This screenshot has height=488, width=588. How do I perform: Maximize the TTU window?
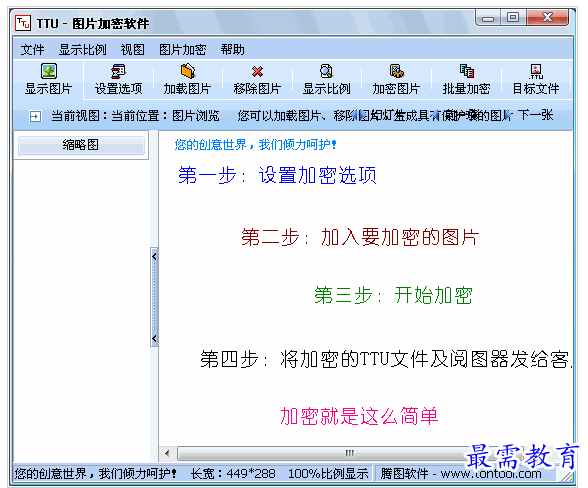coord(513,17)
